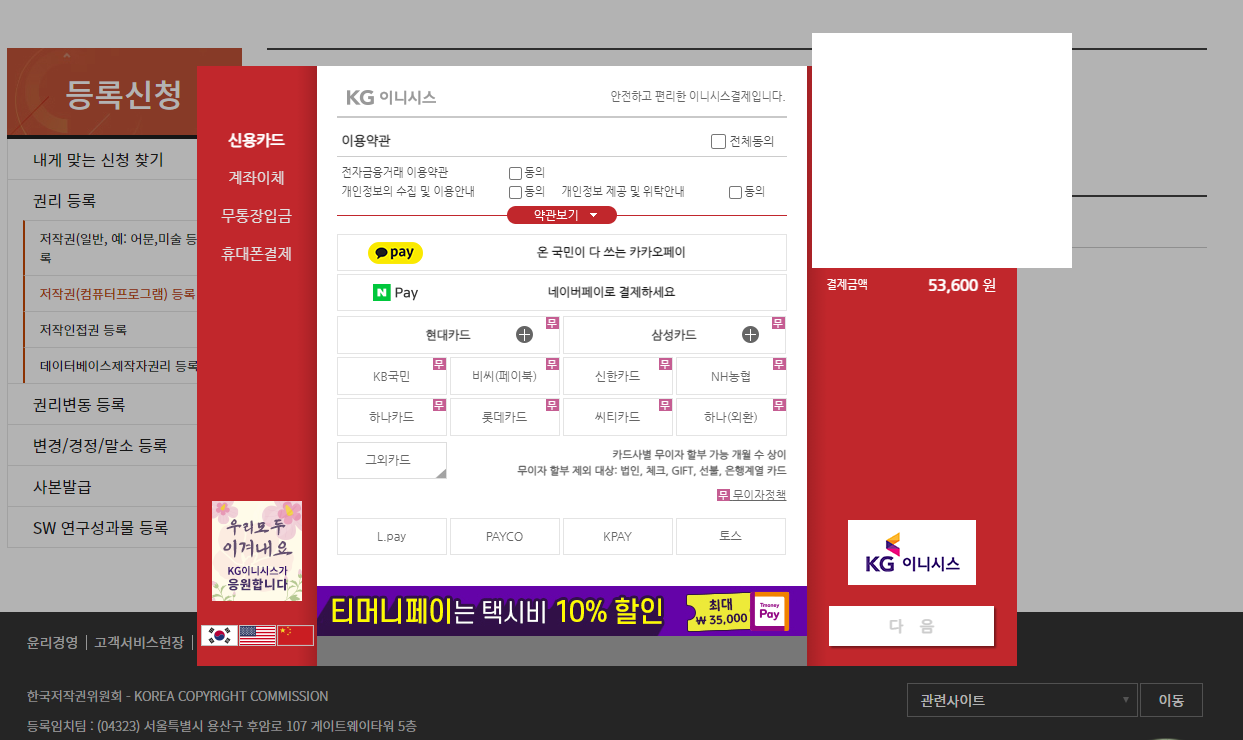
Task: Select 하나(외환) card
Action: (731, 417)
